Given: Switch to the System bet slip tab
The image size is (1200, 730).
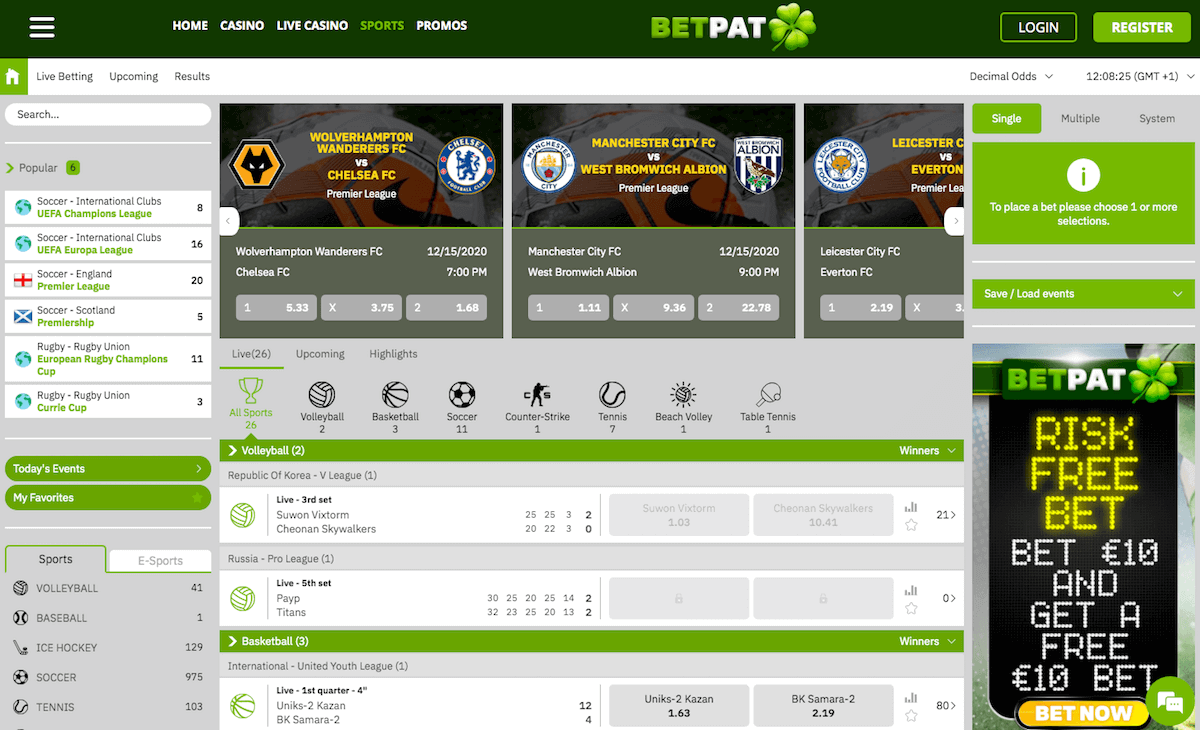Looking at the screenshot, I should pos(1157,118).
